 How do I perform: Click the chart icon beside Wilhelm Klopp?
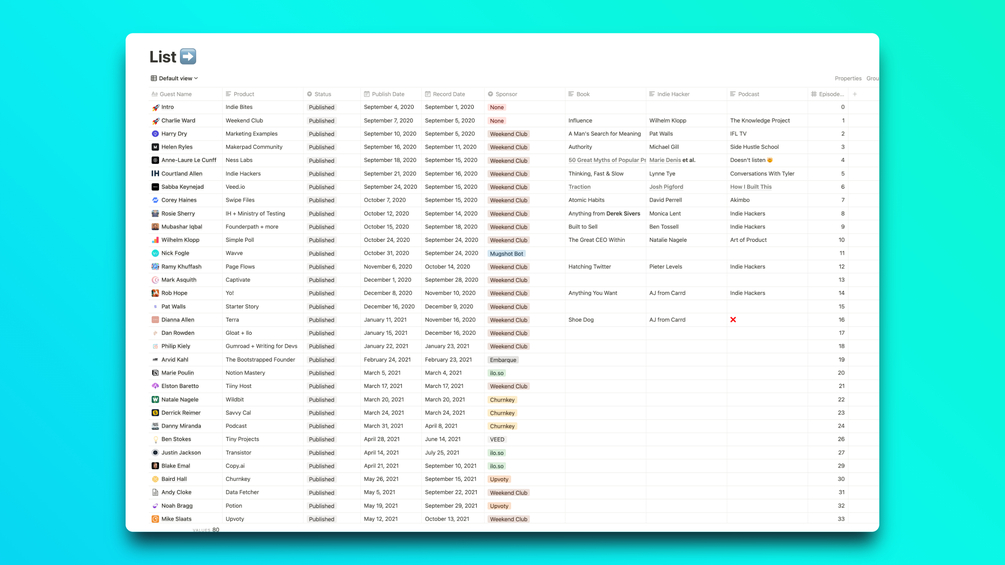click(155, 240)
